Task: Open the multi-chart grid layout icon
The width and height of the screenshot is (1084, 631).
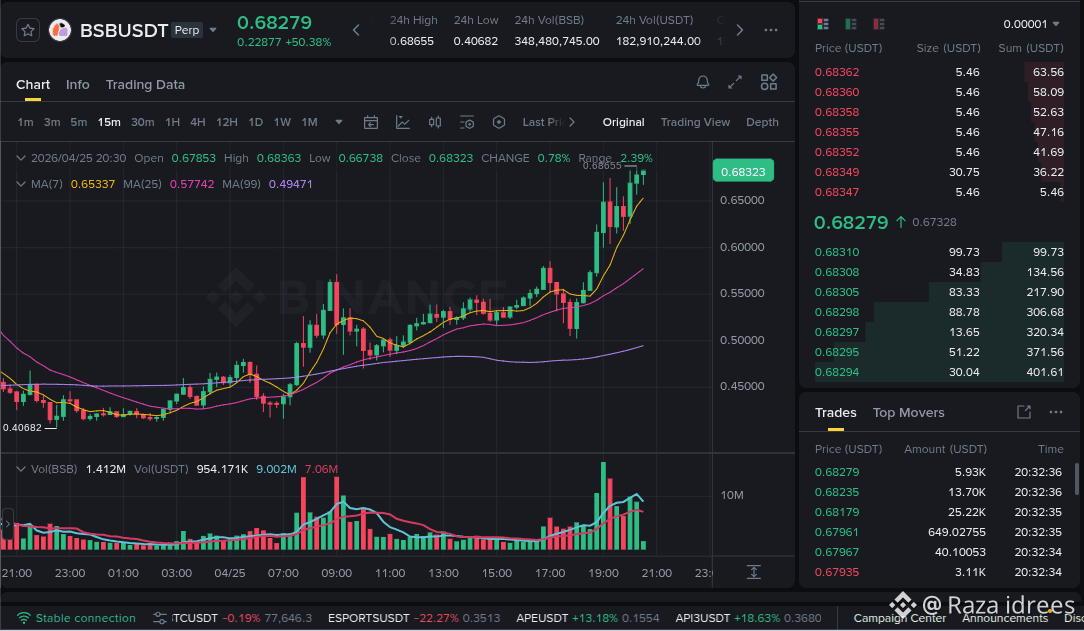Action: tap(769, 82)
